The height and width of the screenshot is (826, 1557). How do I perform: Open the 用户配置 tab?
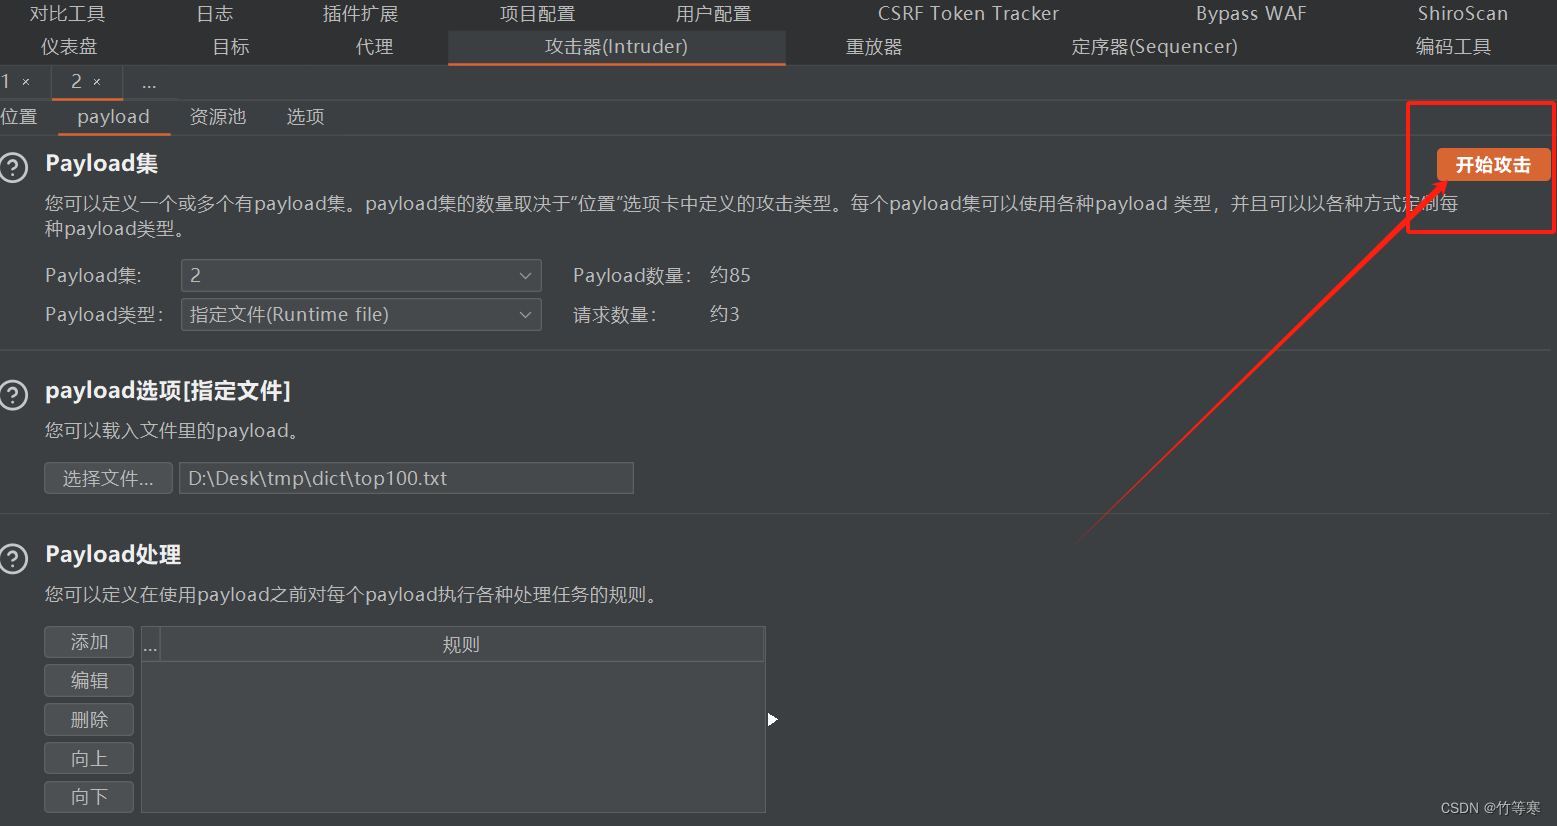click(713, 14)
